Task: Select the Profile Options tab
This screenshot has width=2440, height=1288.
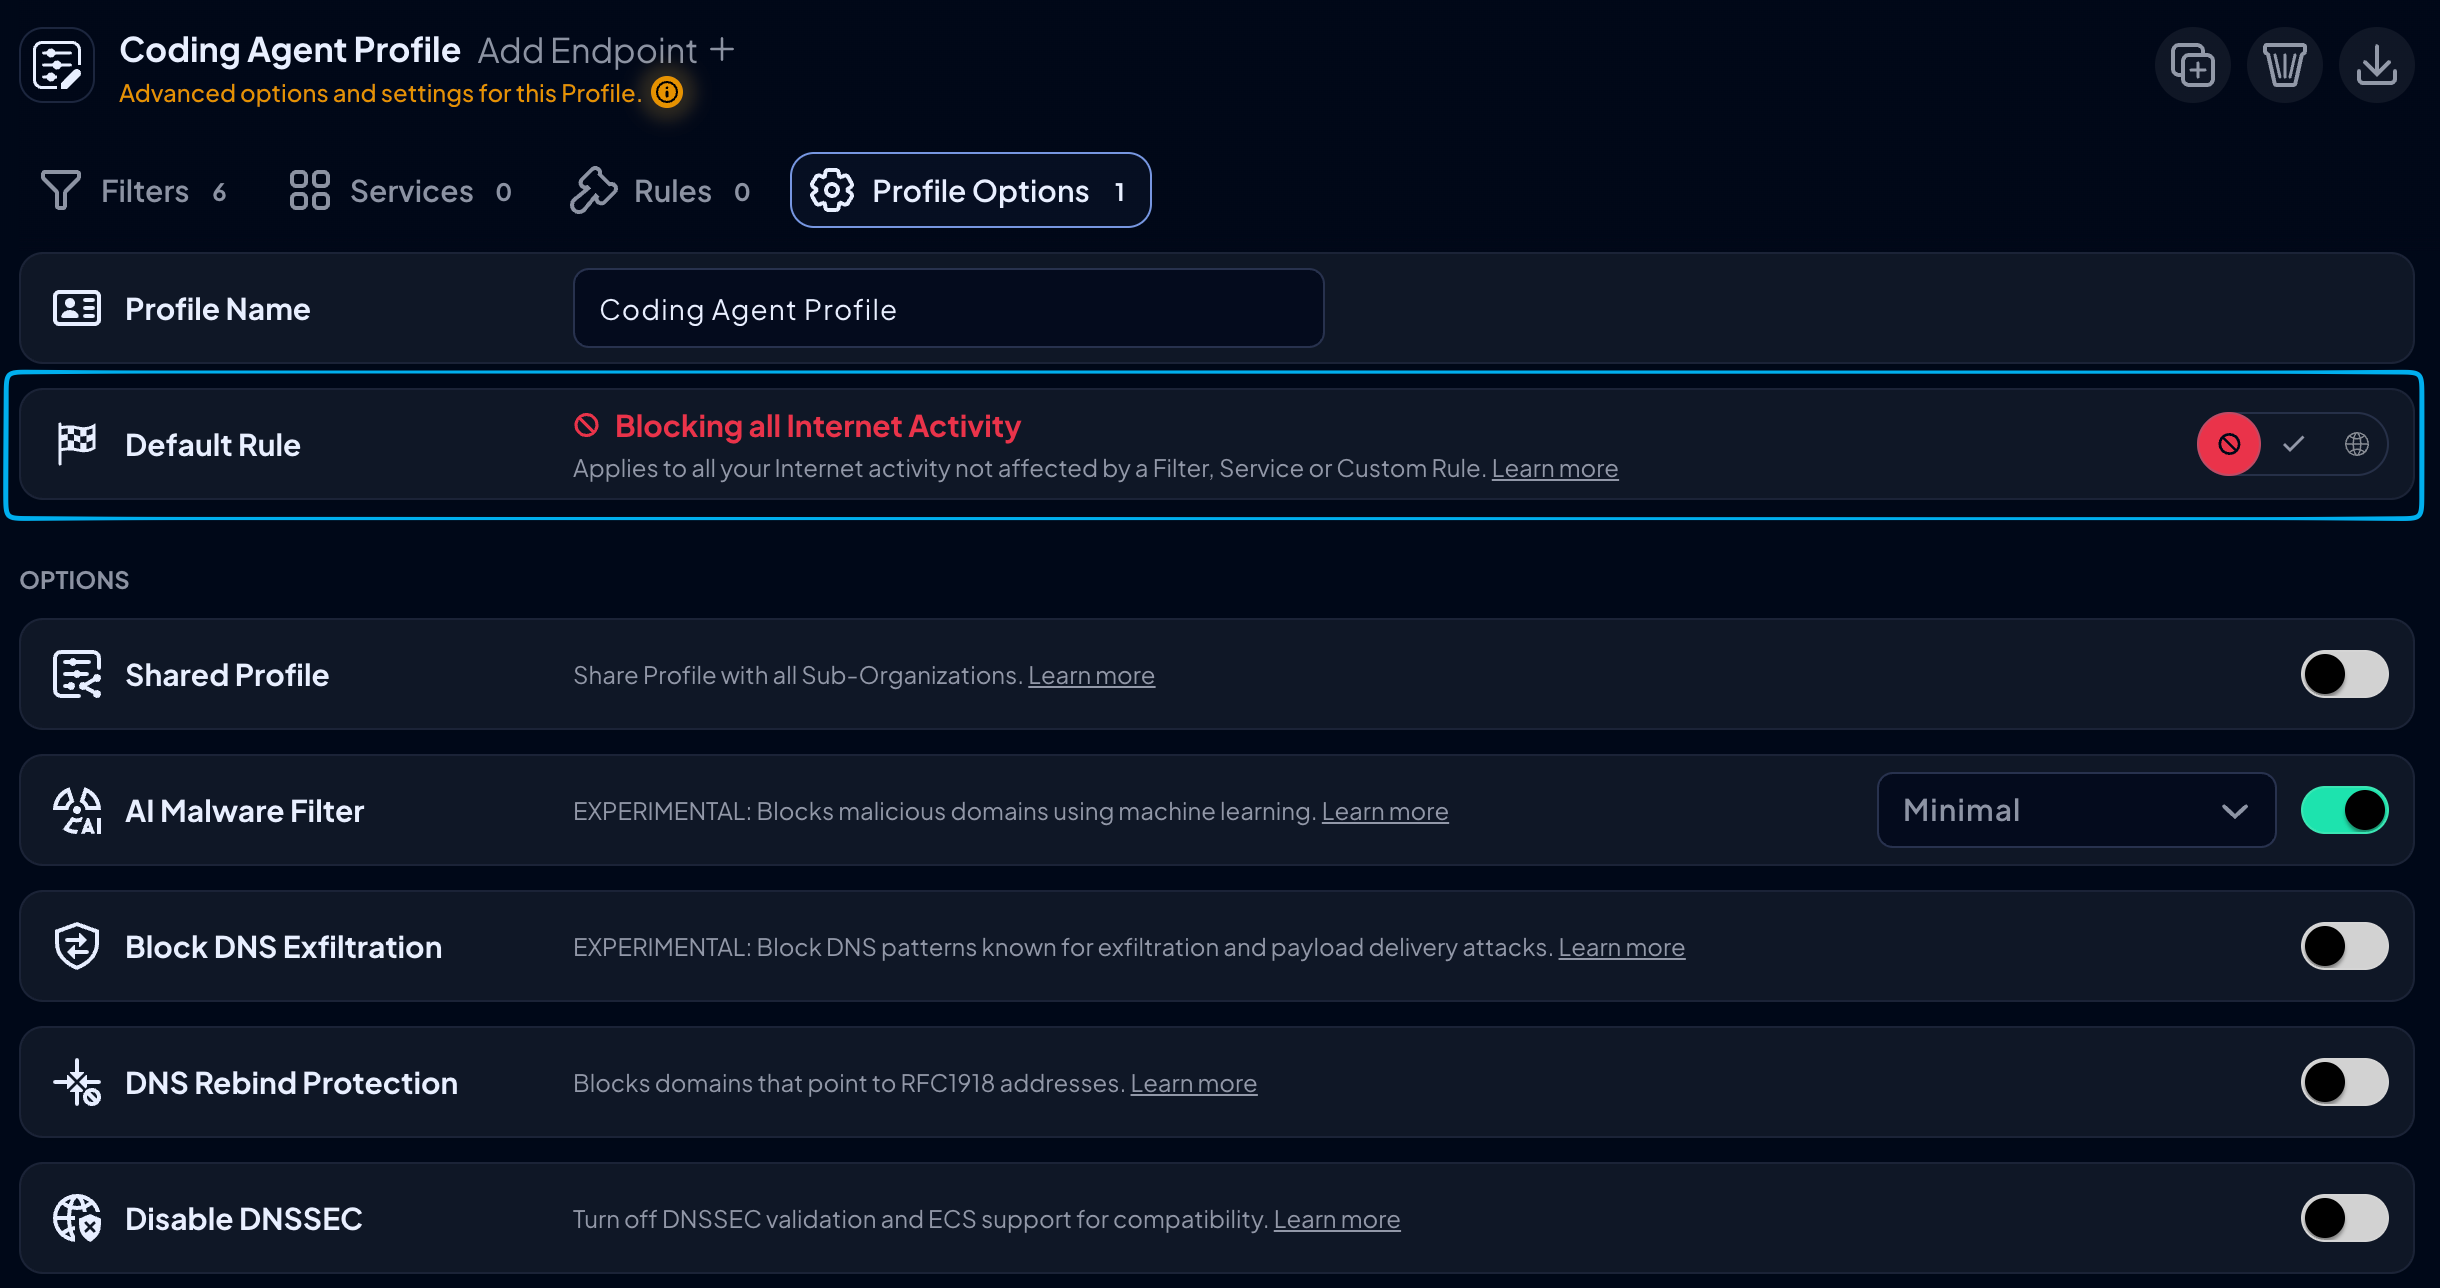Action: (x=970, y=190)
